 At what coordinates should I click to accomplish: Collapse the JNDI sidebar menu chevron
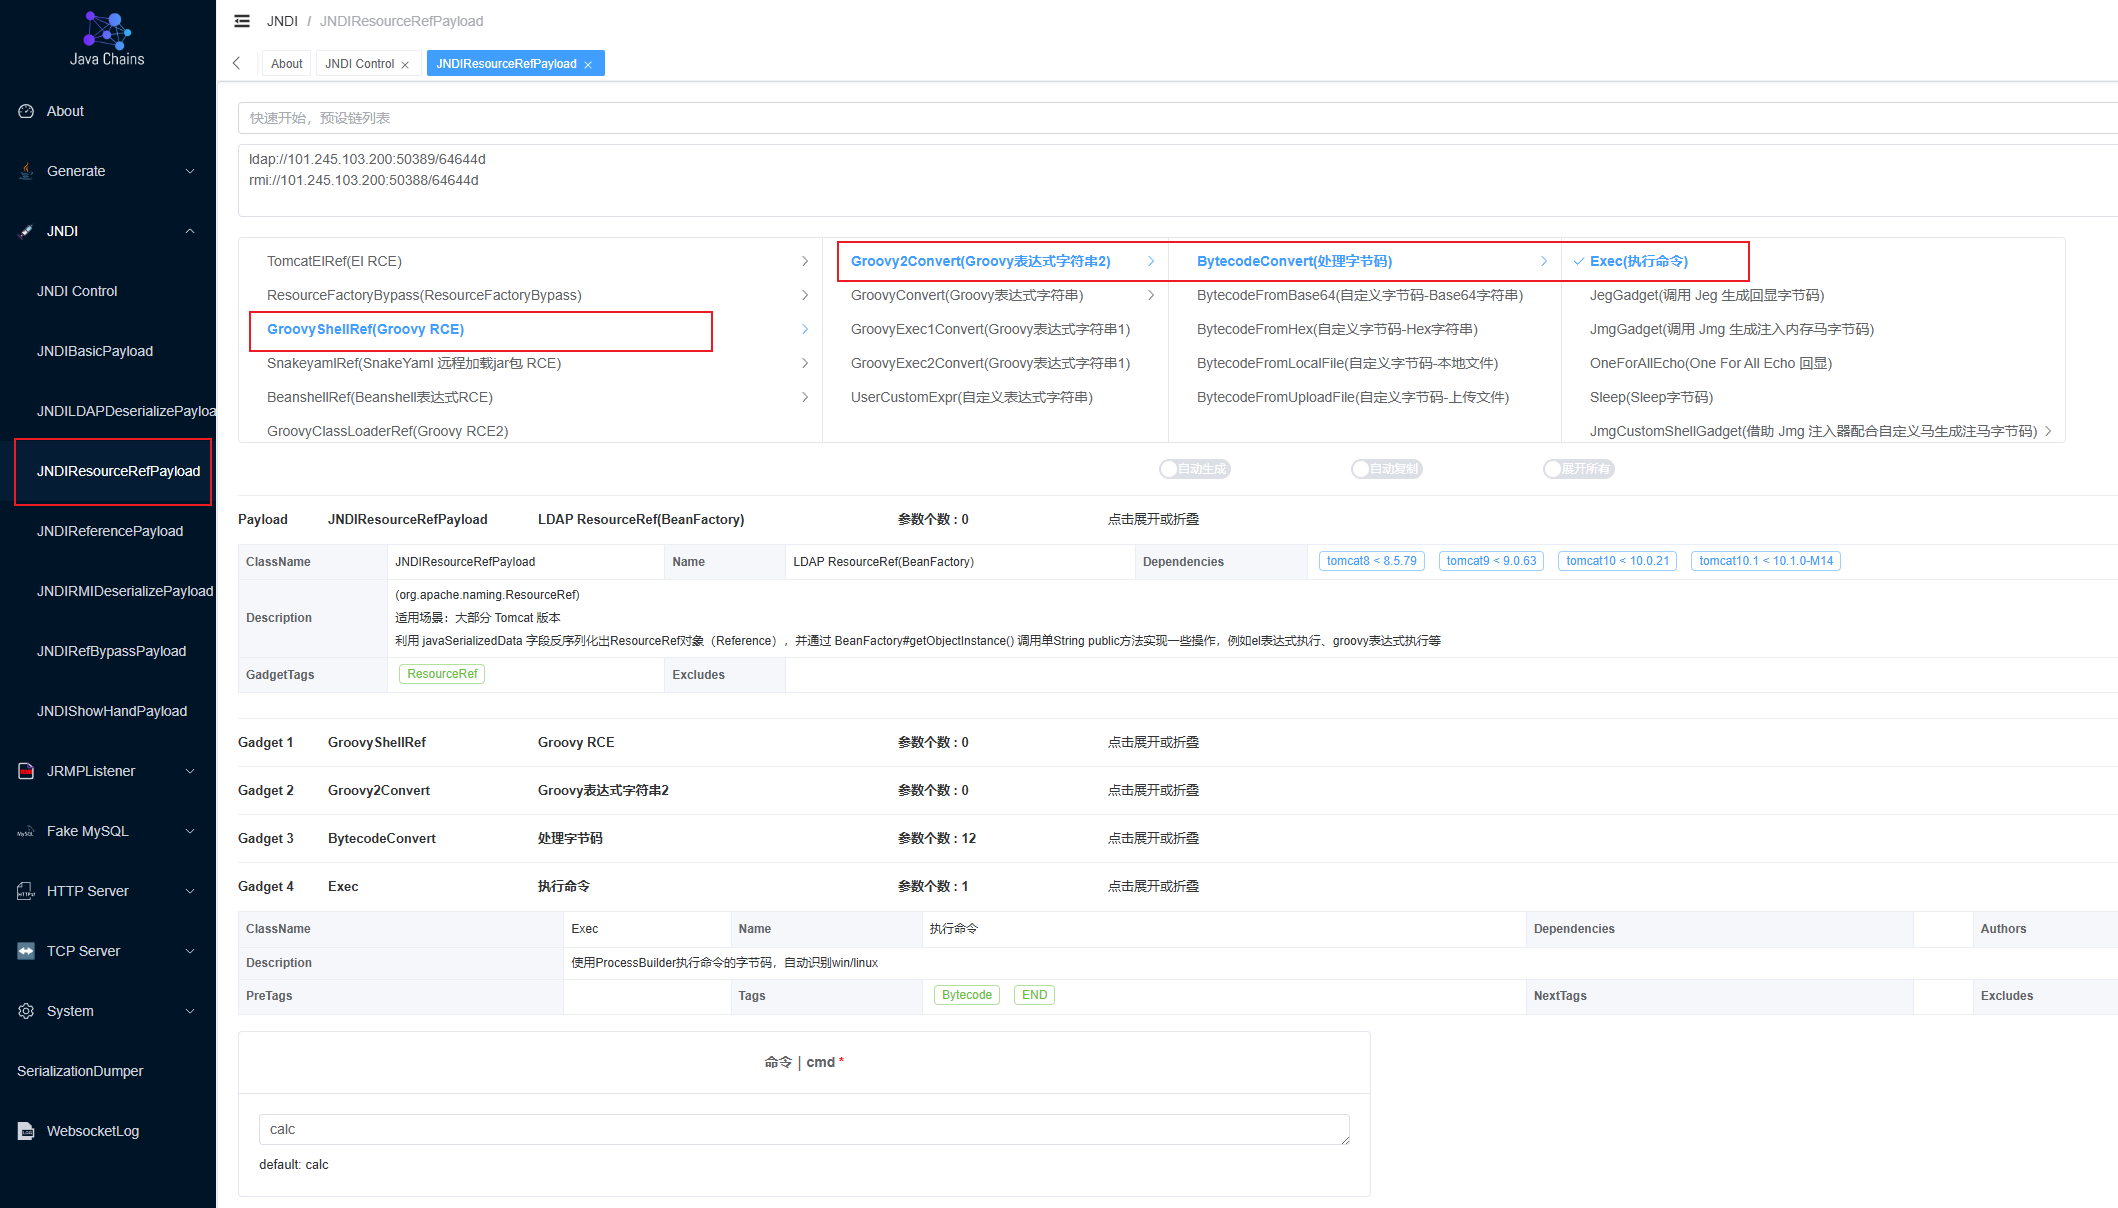tap(190, 231)
